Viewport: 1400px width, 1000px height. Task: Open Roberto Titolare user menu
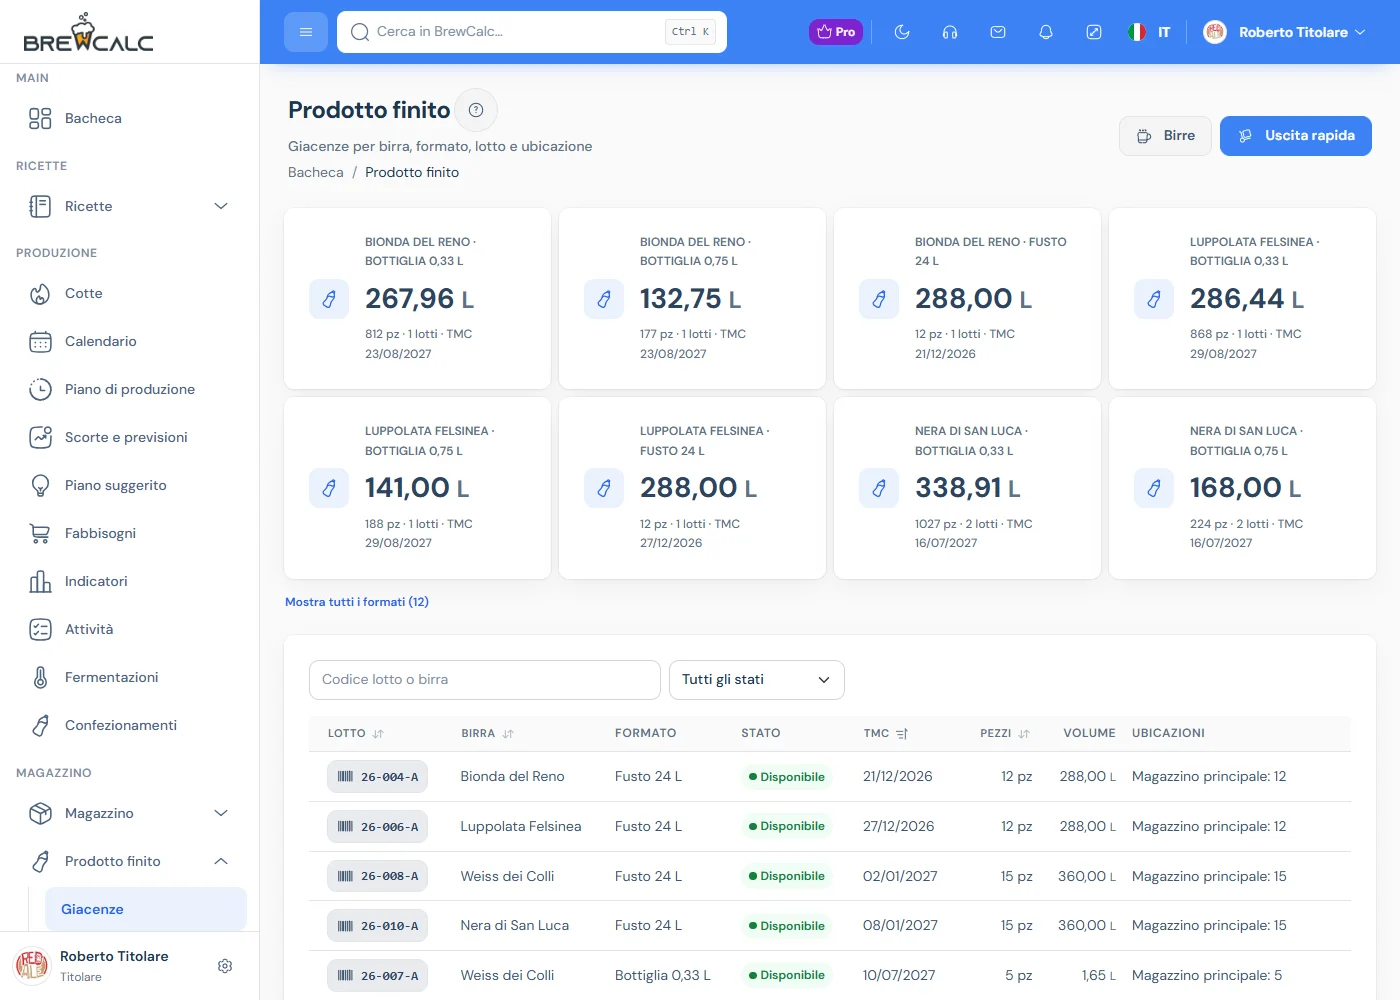tap(1284, 32)
